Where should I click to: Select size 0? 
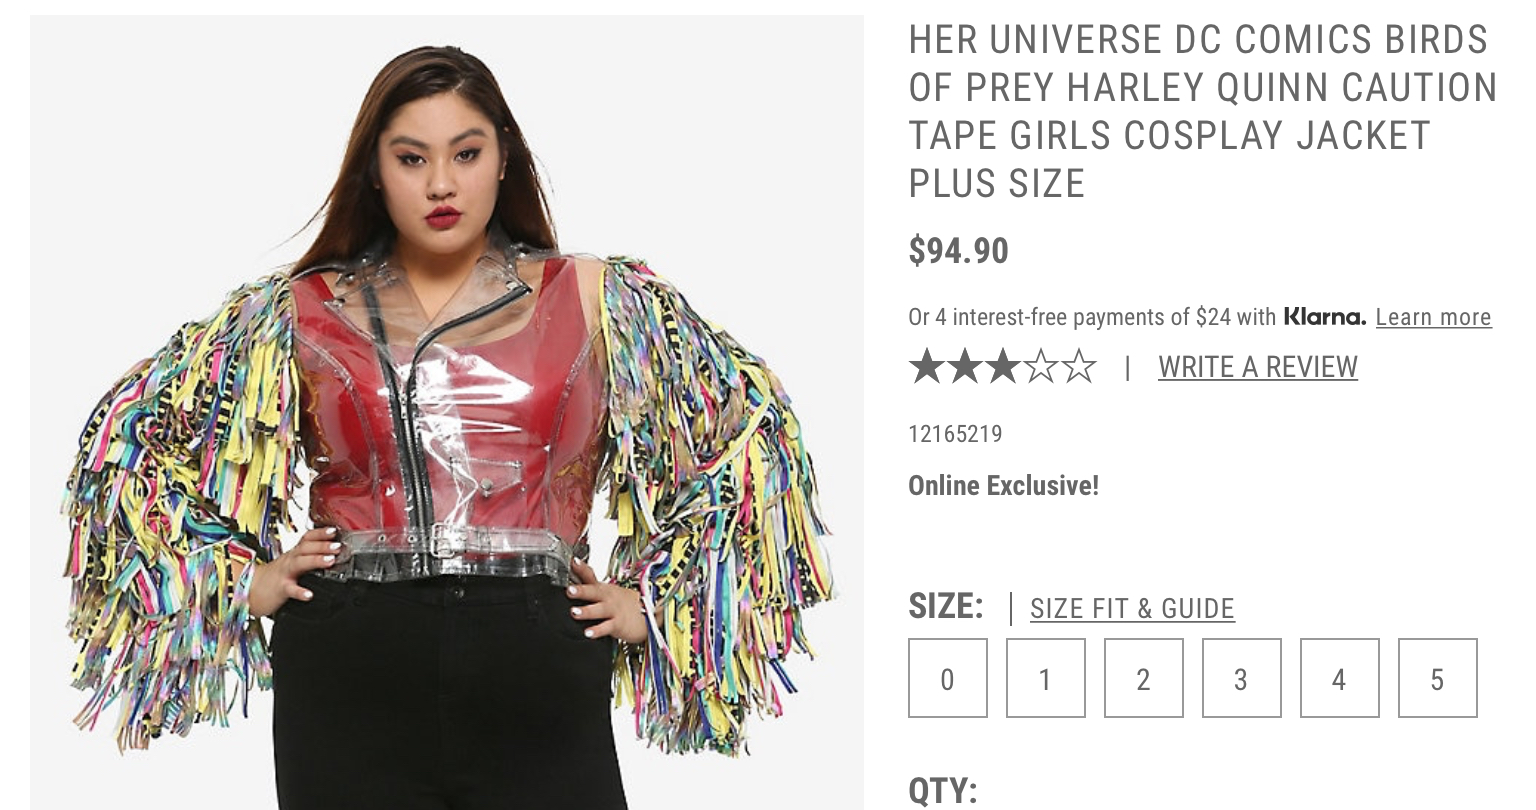pyautogui.click(x=948, y=678)
